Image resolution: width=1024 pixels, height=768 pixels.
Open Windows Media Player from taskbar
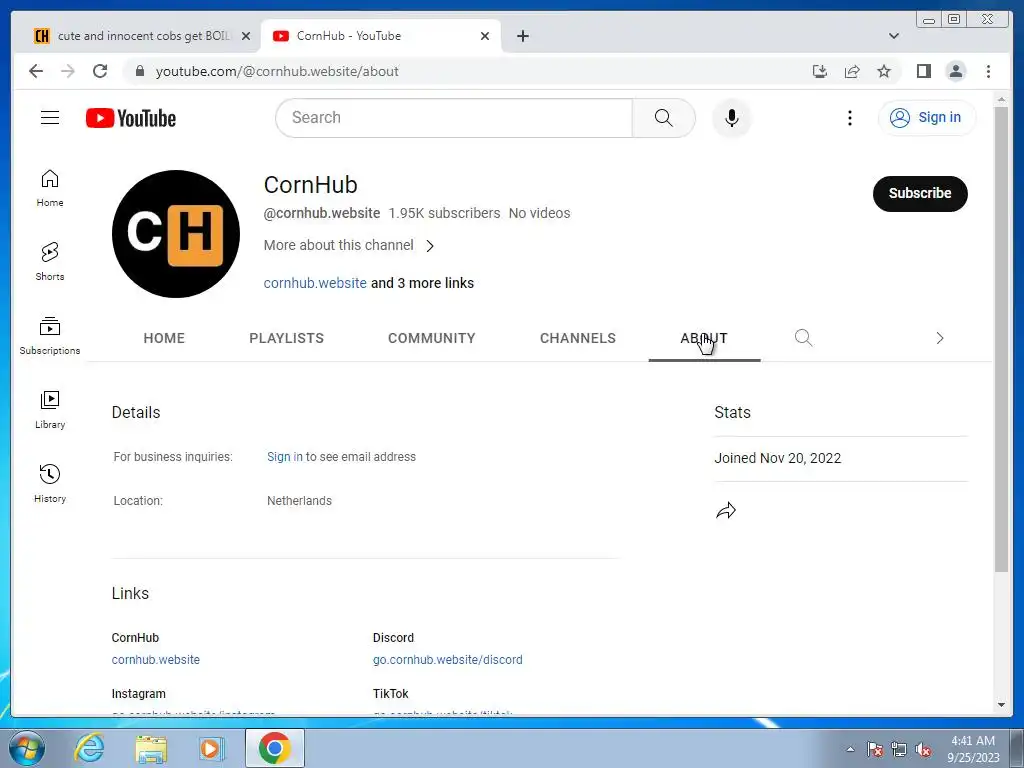pos(212,748)
